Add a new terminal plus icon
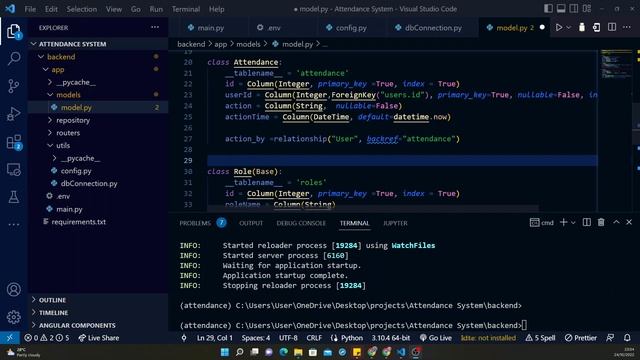This screenshot has height=360, width=640. pos(563,222)
